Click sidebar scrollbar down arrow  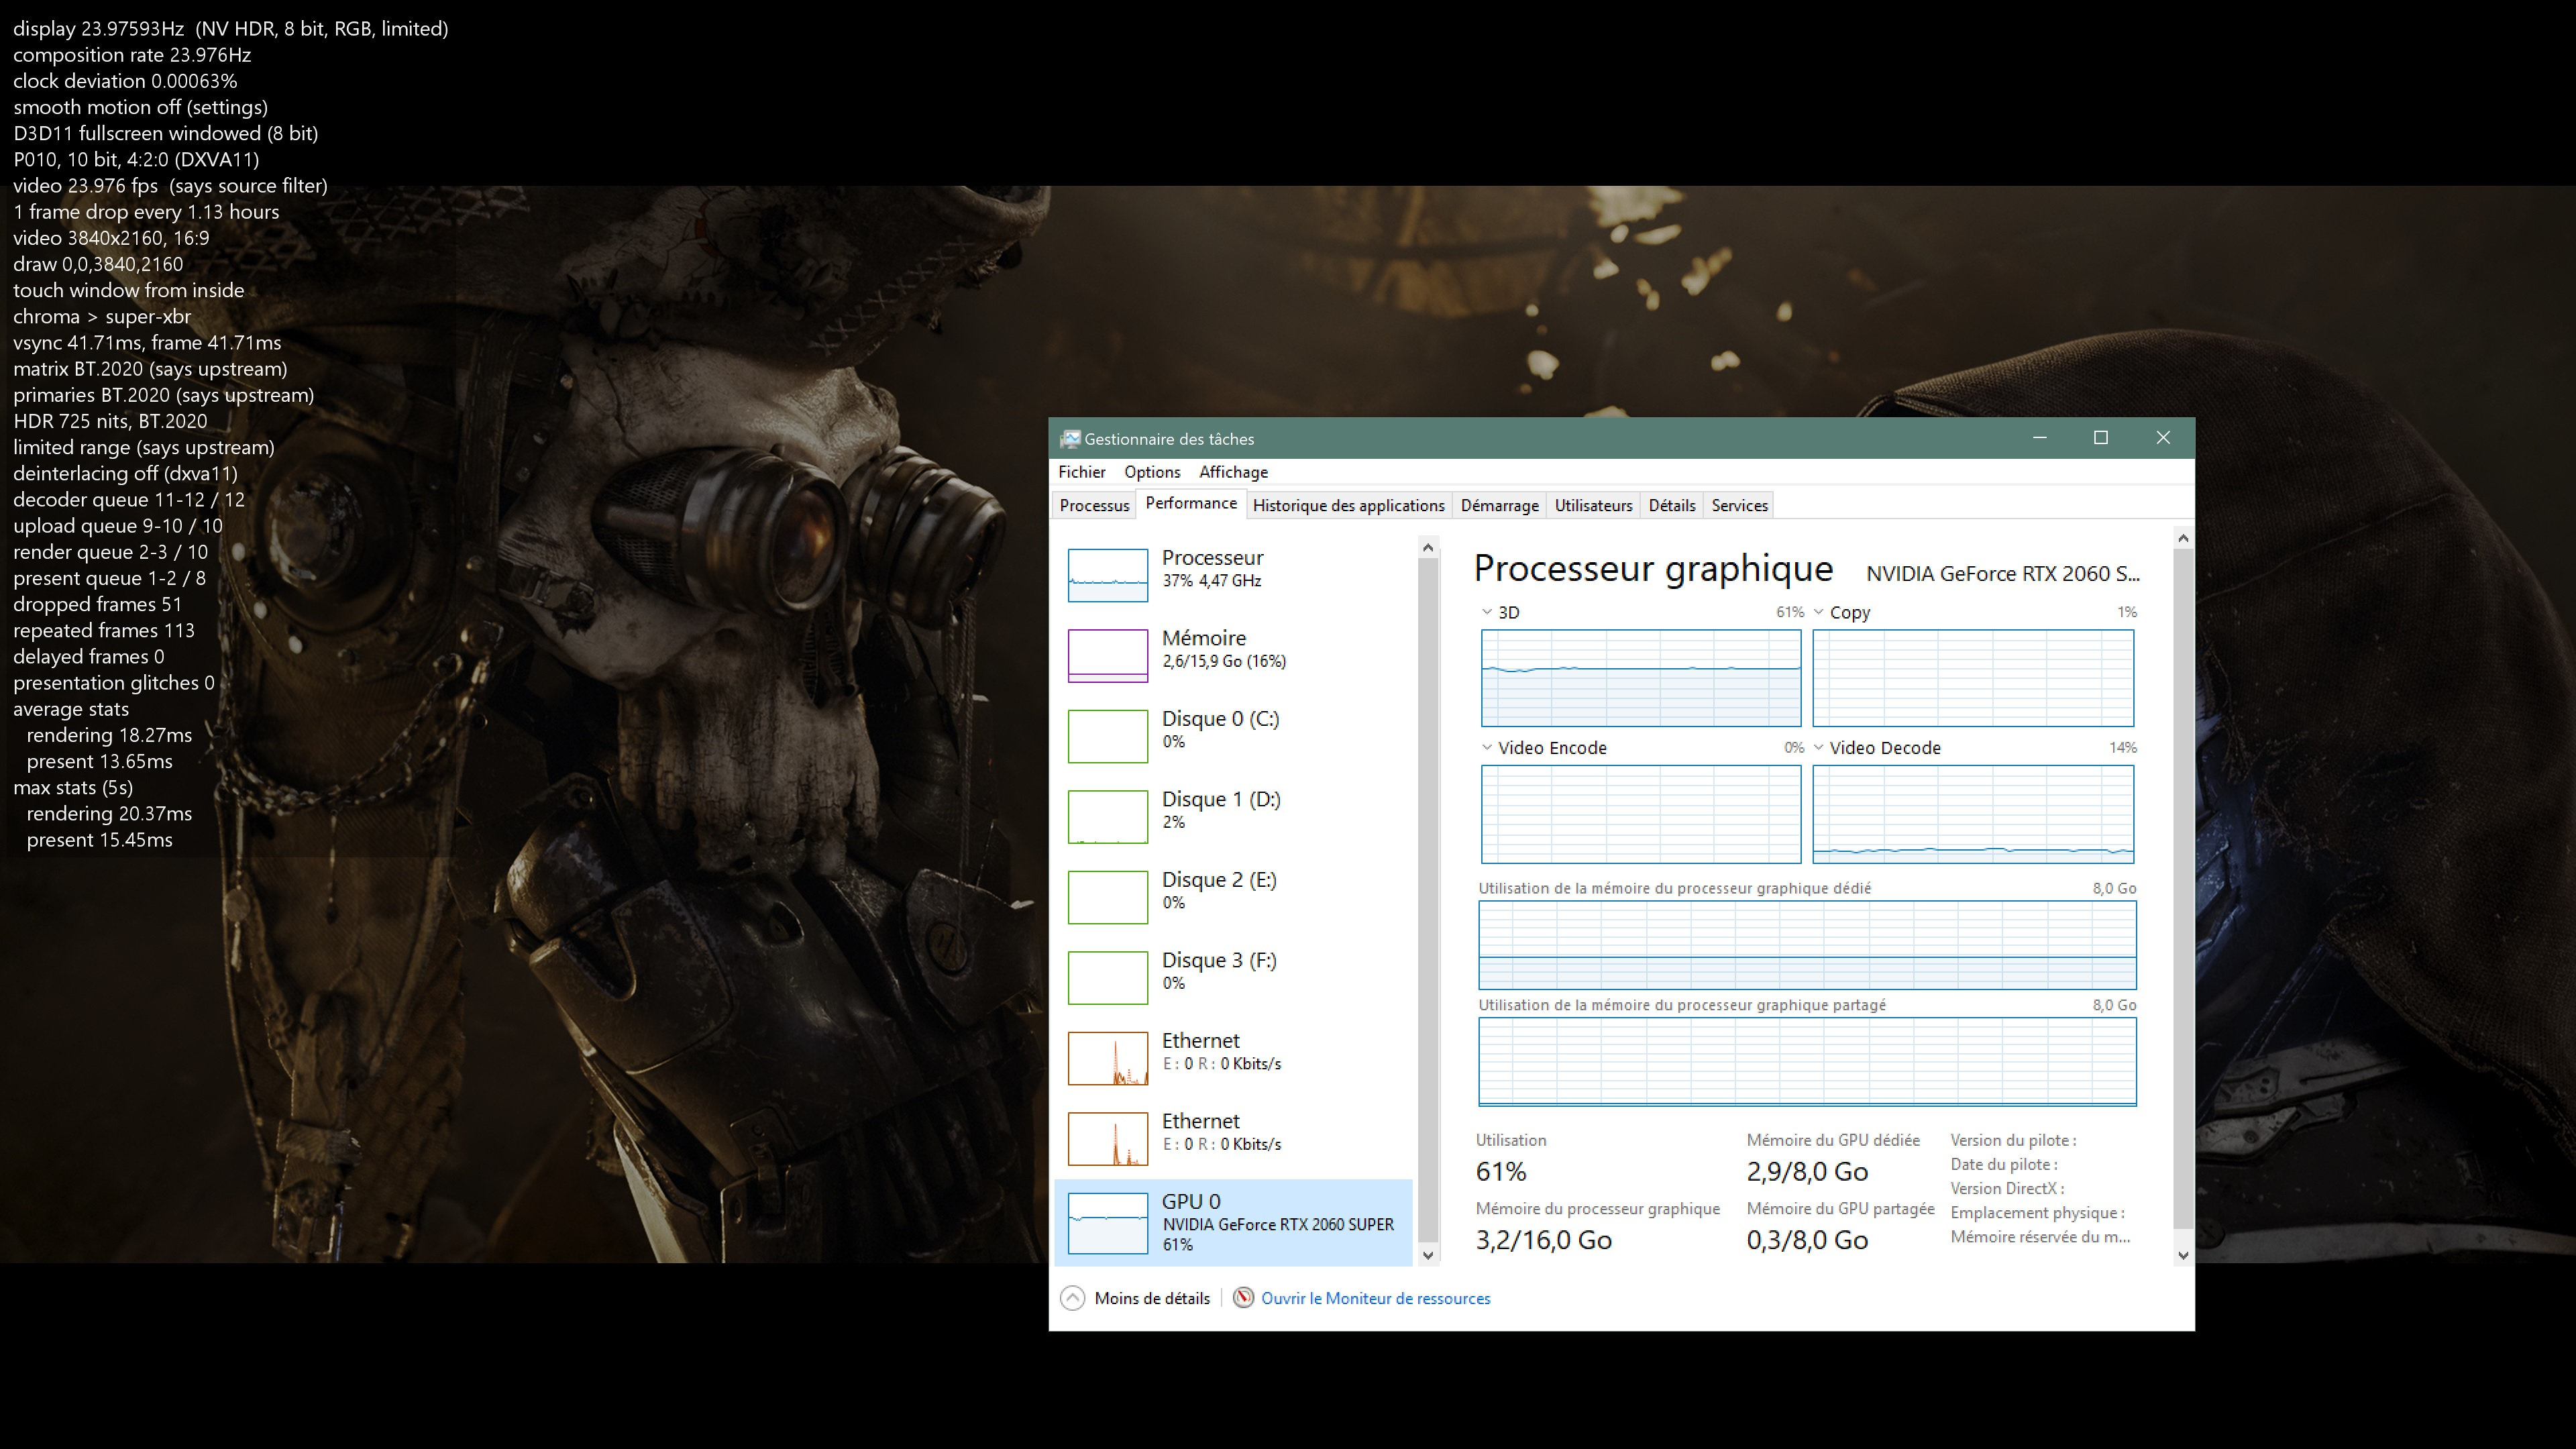[1428, 1255]
